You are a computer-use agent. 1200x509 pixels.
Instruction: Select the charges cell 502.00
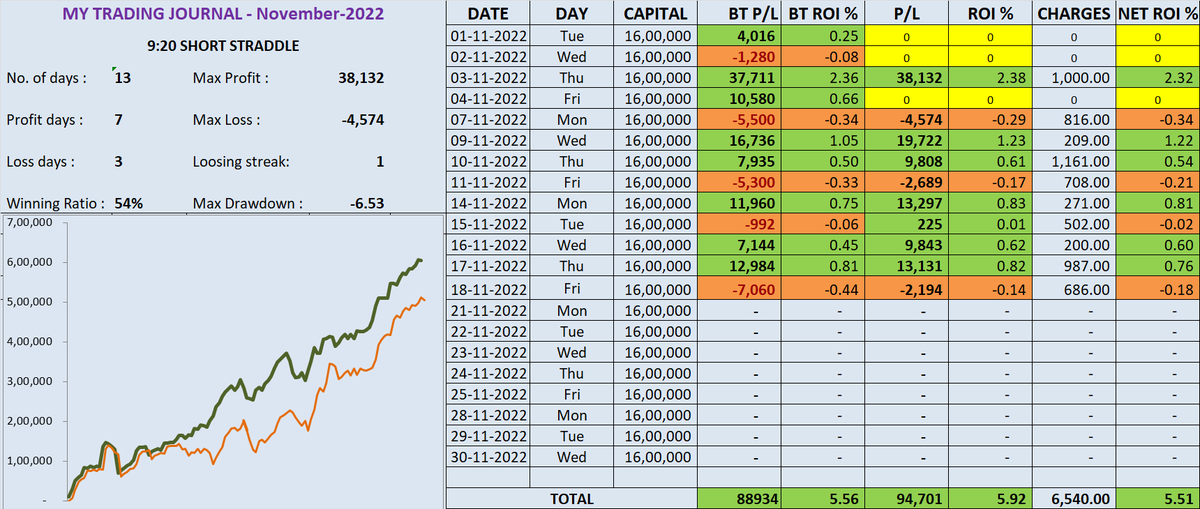coord(1073,224)
